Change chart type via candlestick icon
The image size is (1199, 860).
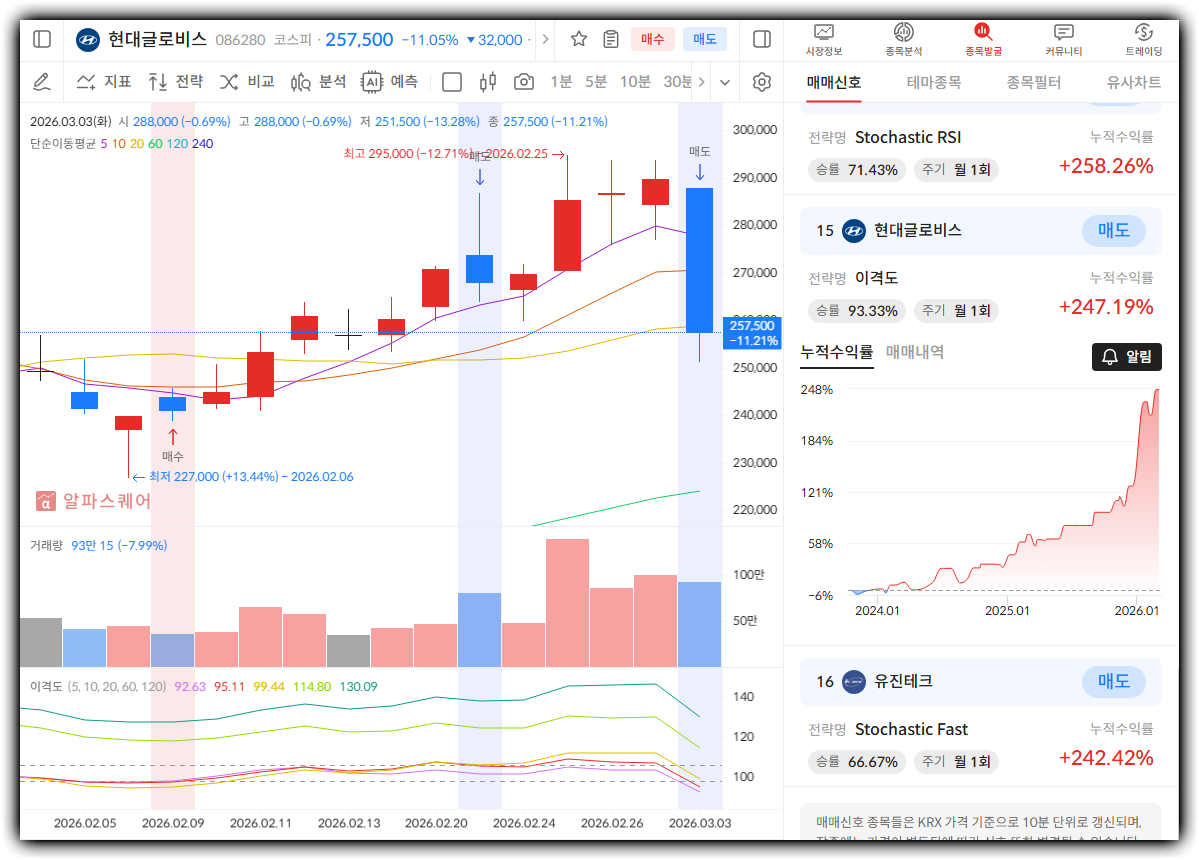(488, 81)
